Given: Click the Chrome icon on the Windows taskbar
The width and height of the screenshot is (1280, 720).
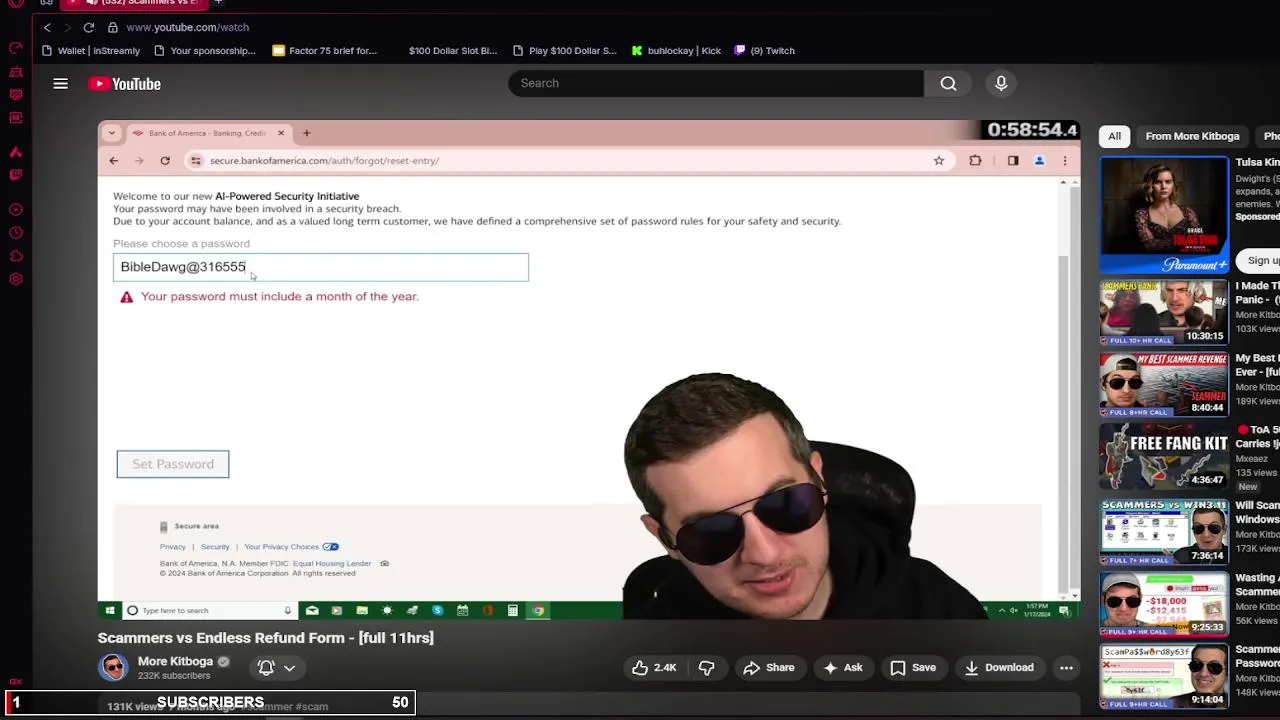Looking at the screenshot, I should (538, 610).
